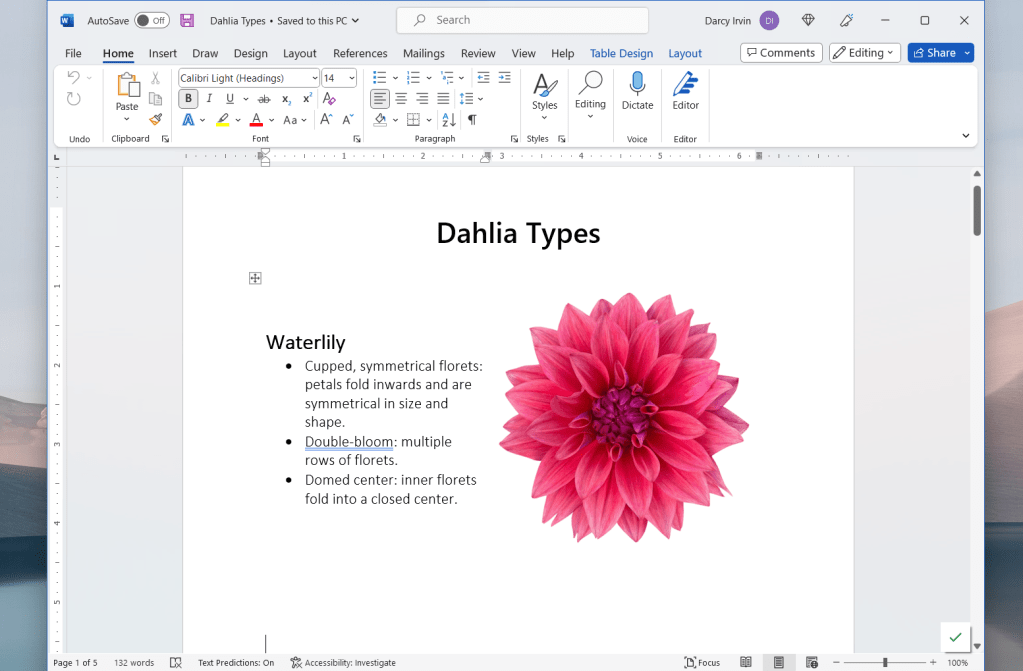The image size is (1023, 671).
Task: Switch to Focus mode in status bar
Action: pos(702,662)
